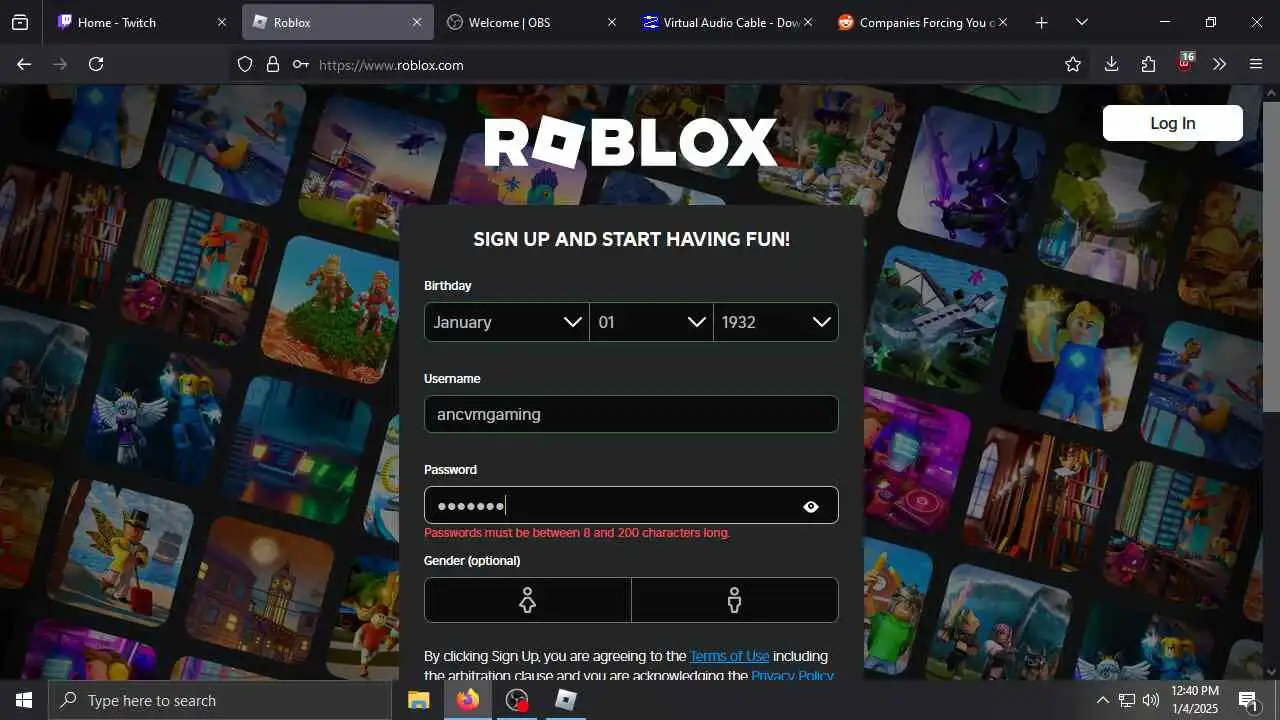
Task: Open File Explorer from taskbar
Action: click(x=419, y=700)
